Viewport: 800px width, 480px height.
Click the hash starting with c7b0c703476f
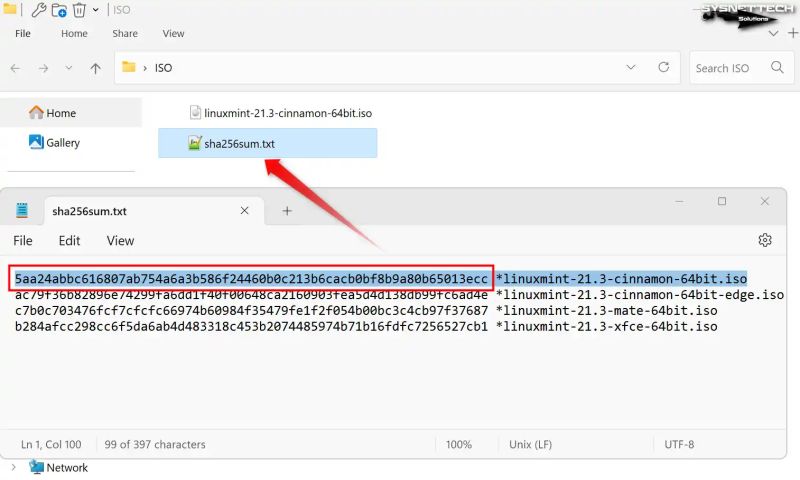pos(251,311)
